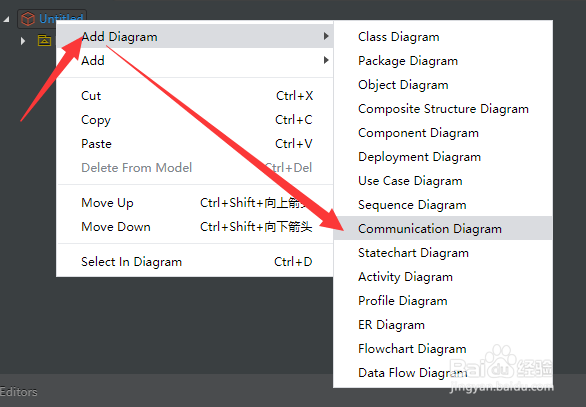This screenshot has height=407, width=586.
Task: Expand the collapsed model tree node
Action: point(23,41)
